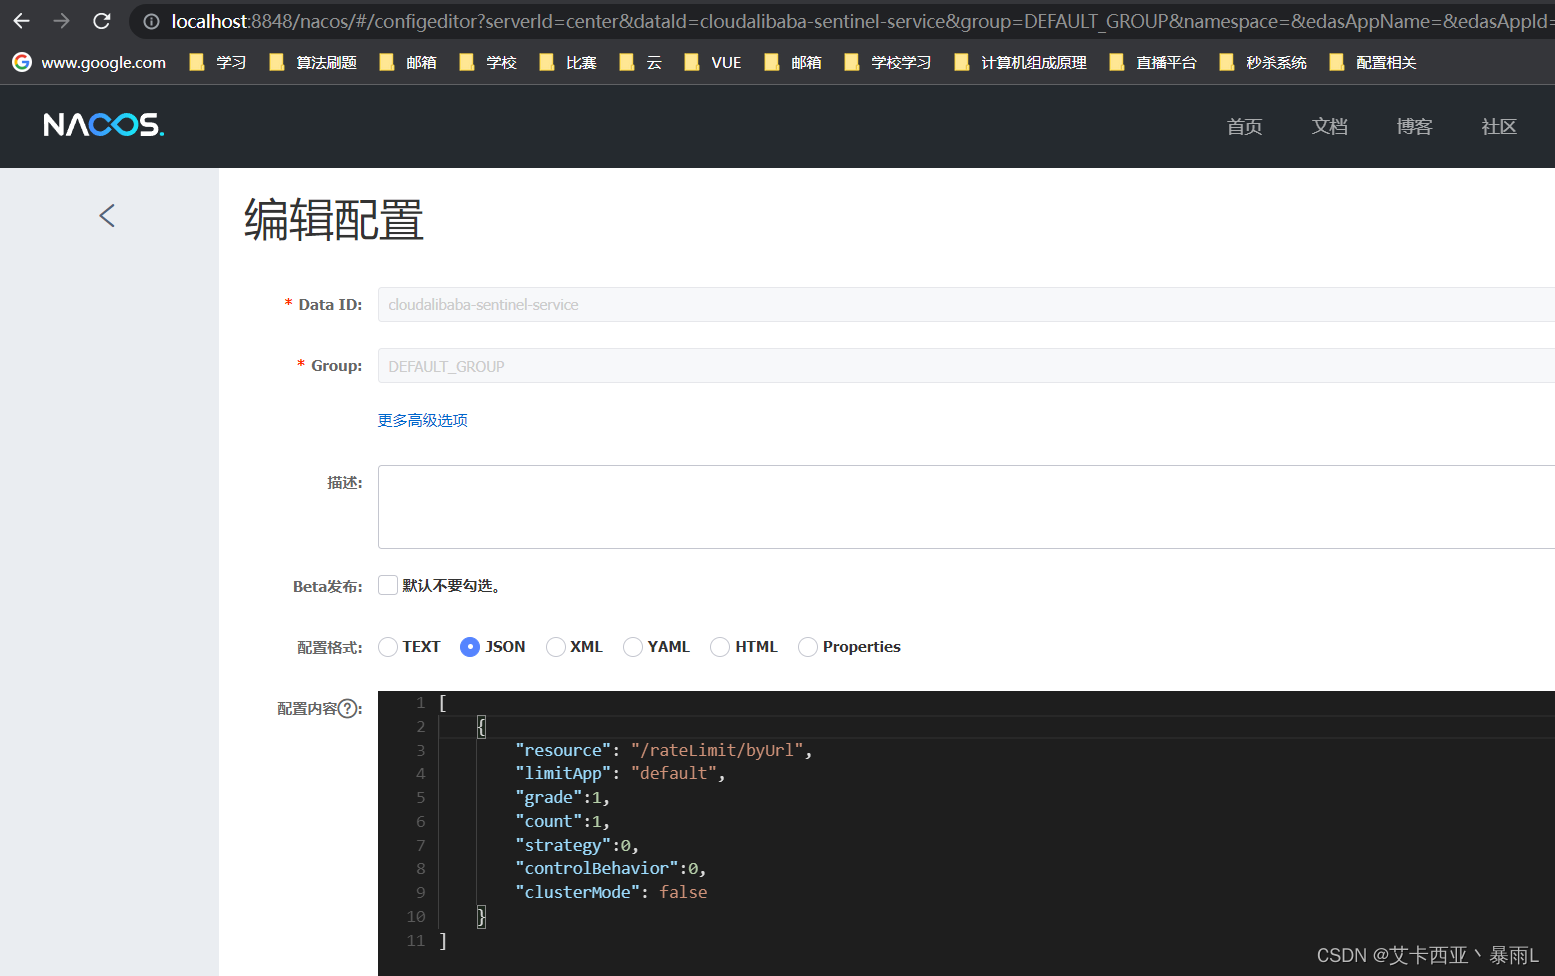This screenshot has width=1555, height=976.
Task: Open the 博客 nav item
Action: 1415,126
